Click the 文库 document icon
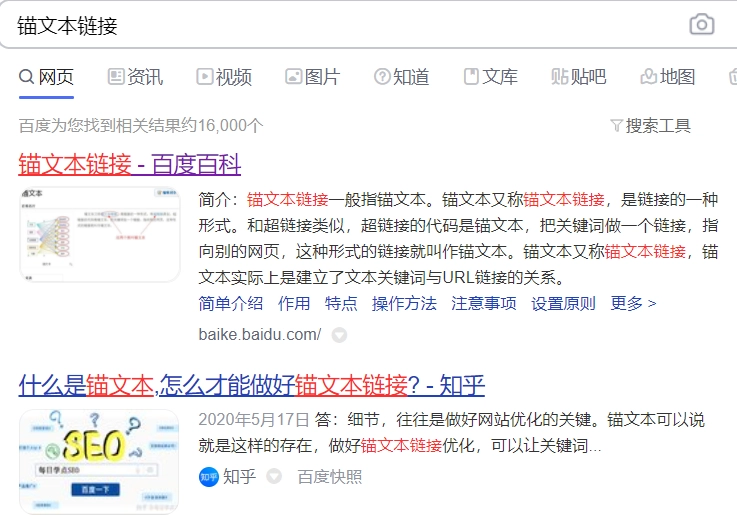Viewport: 737px width, 515px height. 471,76
